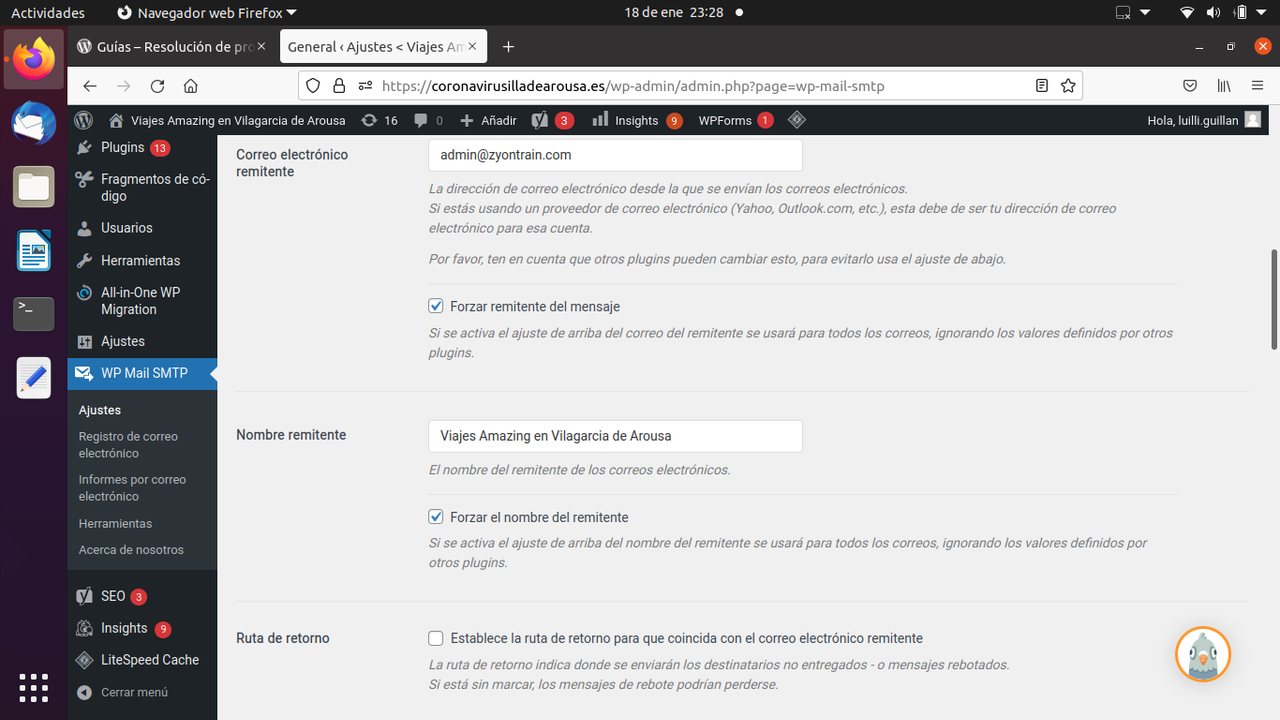Enable the Ruta de retorno checkbox

tap(436, 638)
